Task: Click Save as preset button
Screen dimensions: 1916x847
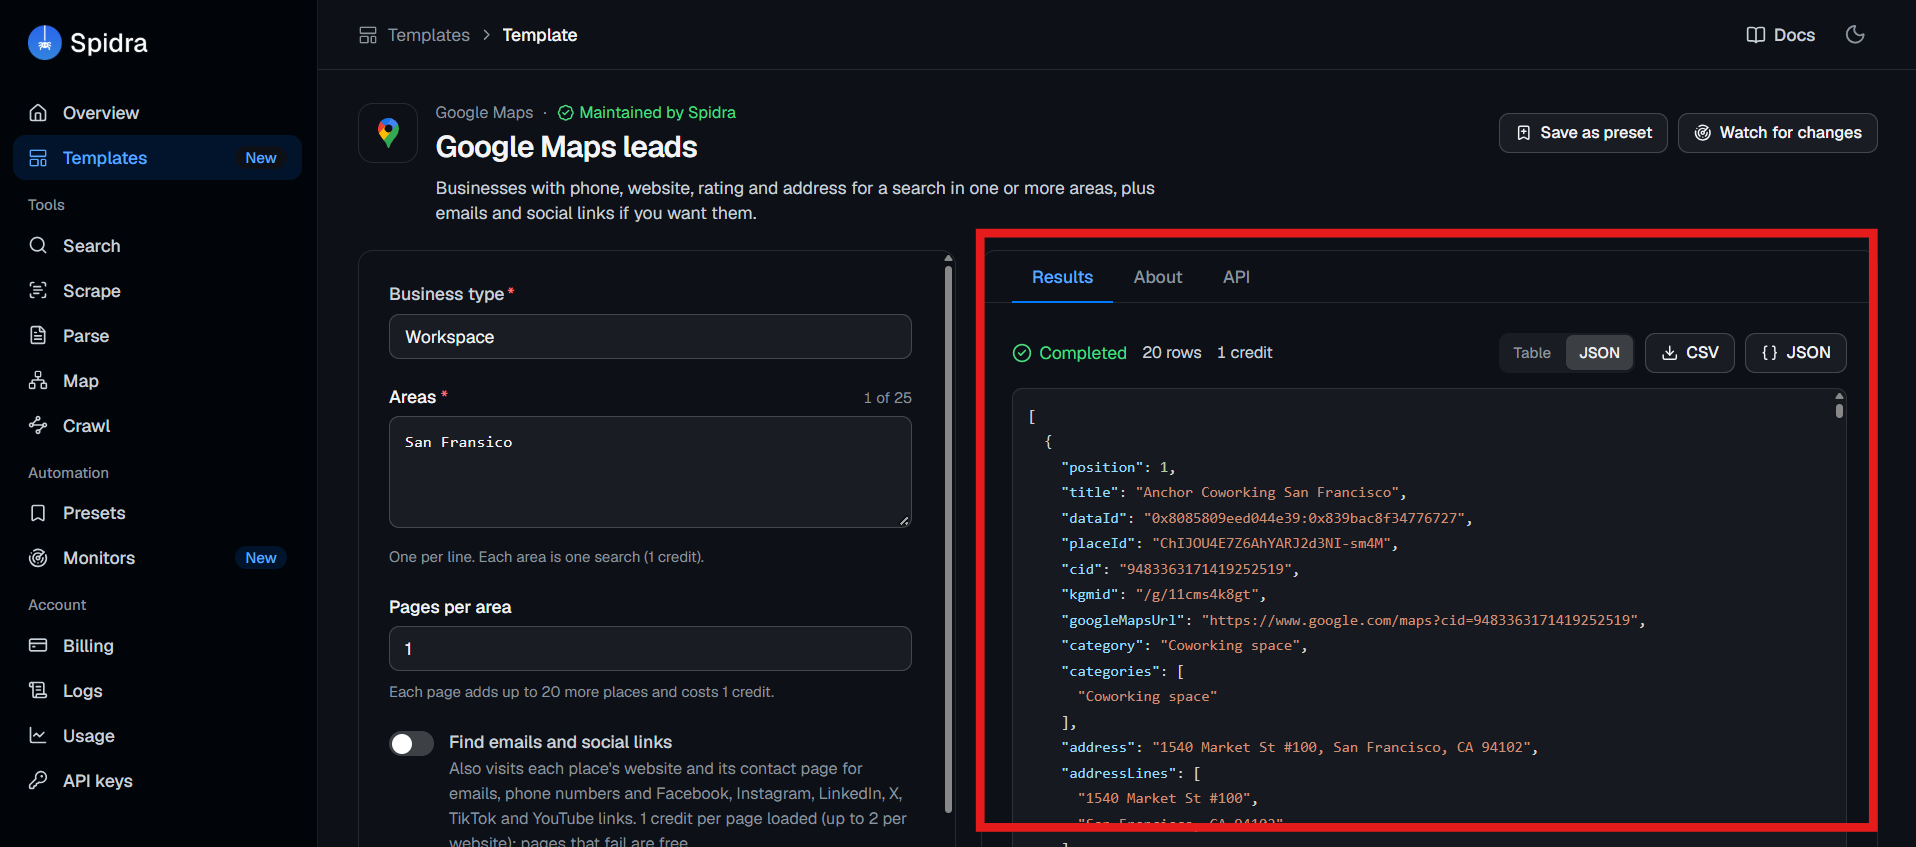Action: pyautogui.click(x=1583, y=133)
